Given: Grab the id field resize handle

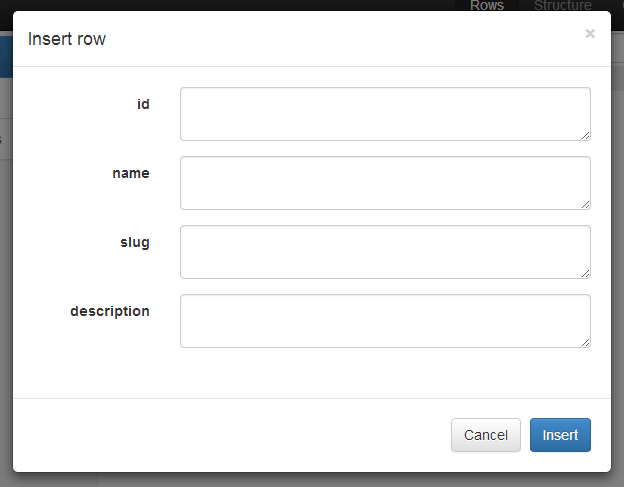Looking at the screenshot, I should (585, 136).
